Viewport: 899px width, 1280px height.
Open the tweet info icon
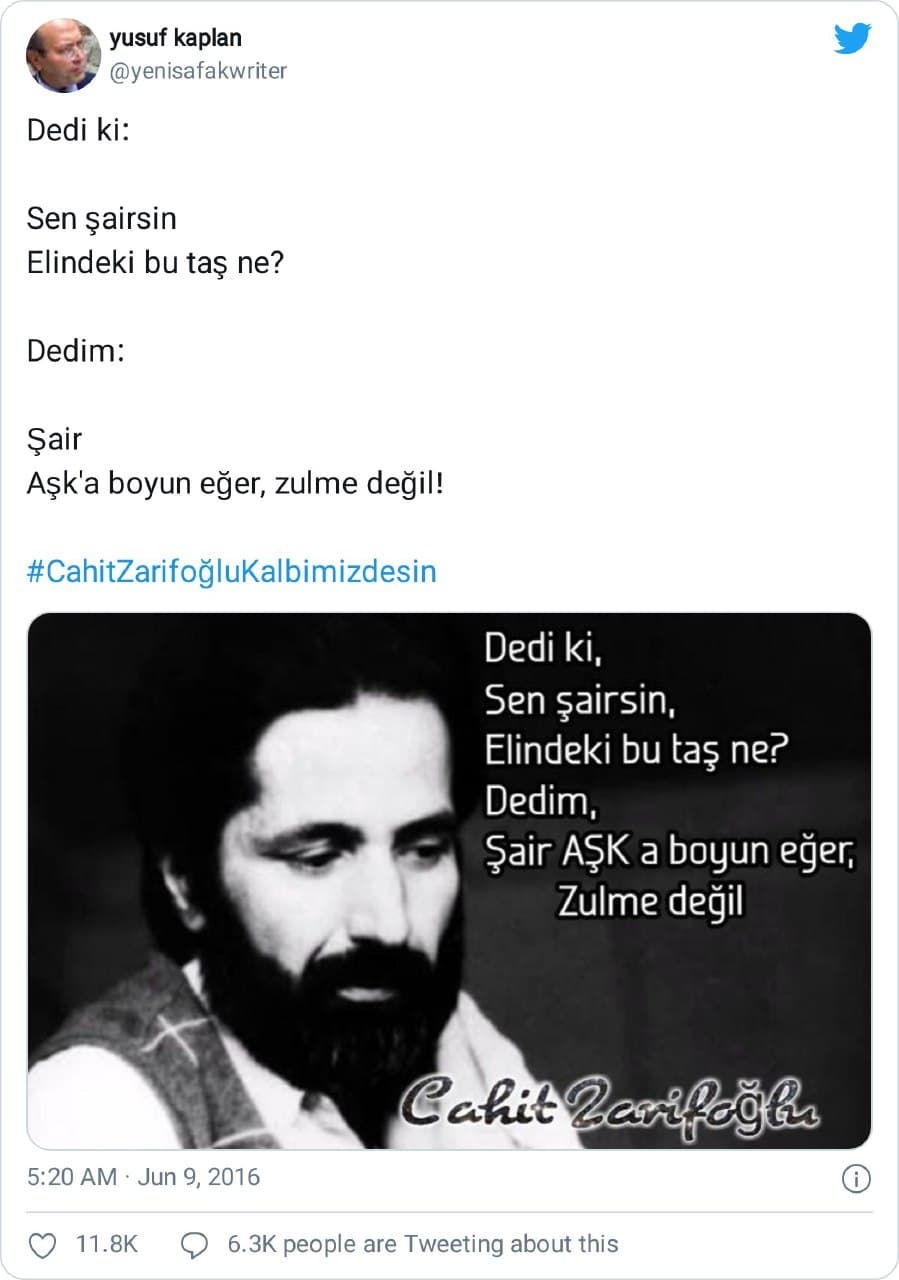click(x=856, y=1178)
